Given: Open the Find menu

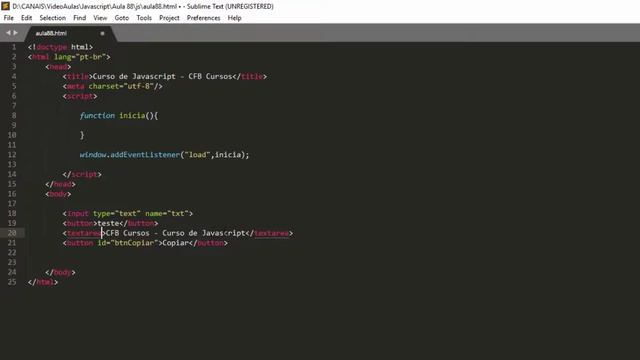Looking at the screenshot, I should point(80,18).
